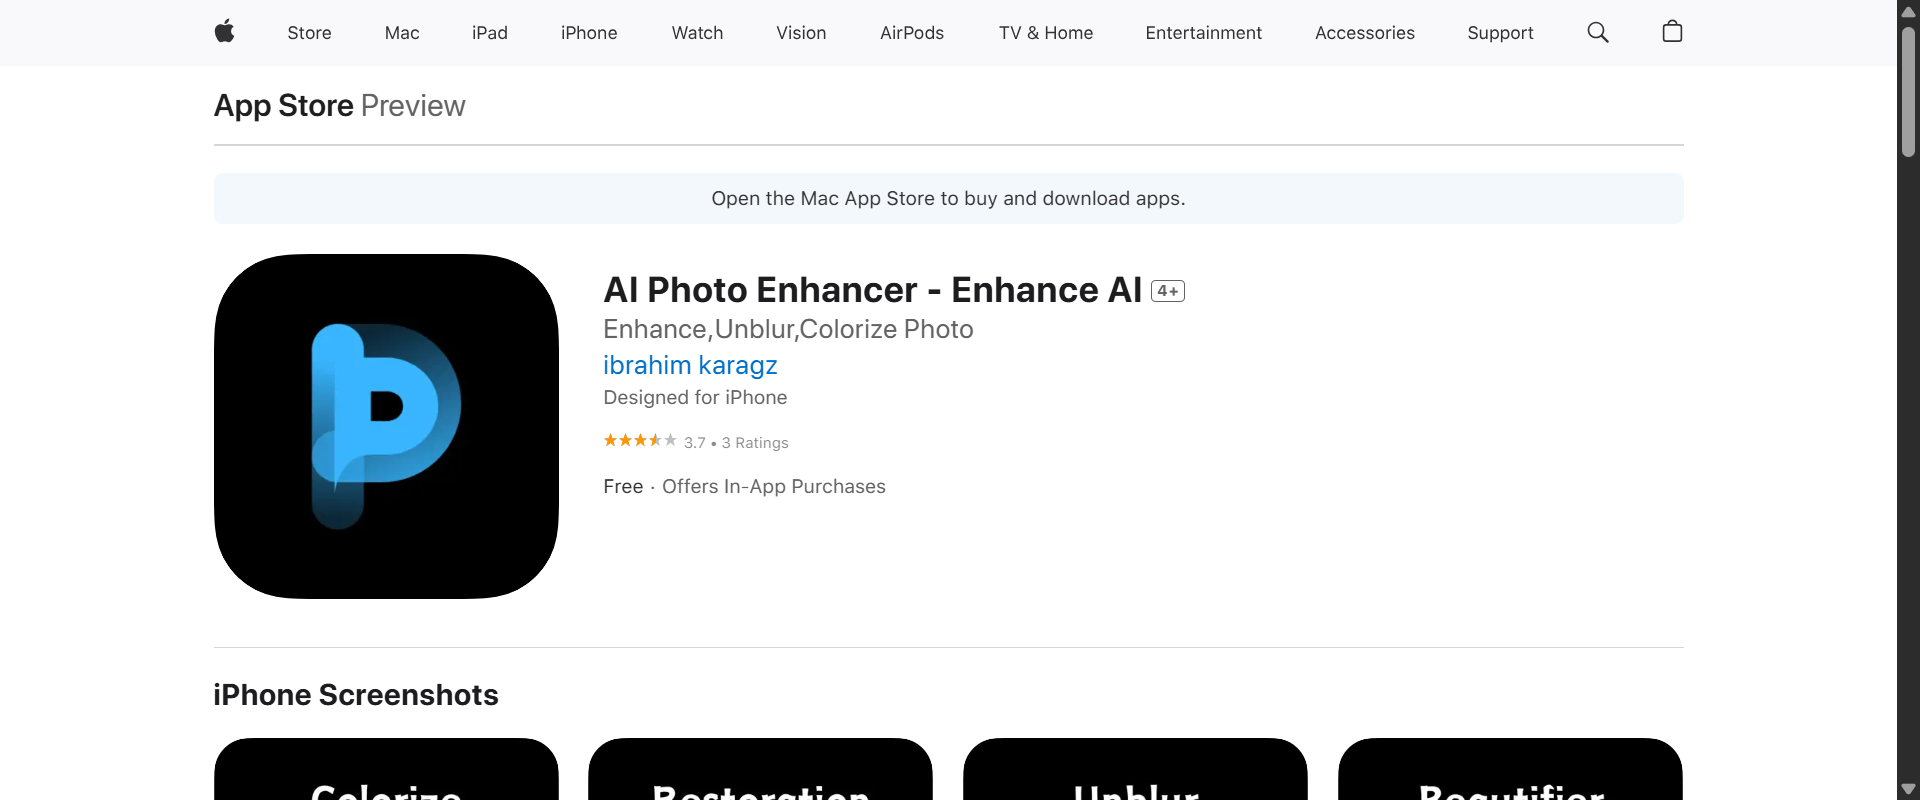Click the AI Photo Enhancer app icon
1920x800 pixels.
coord(385,425)
